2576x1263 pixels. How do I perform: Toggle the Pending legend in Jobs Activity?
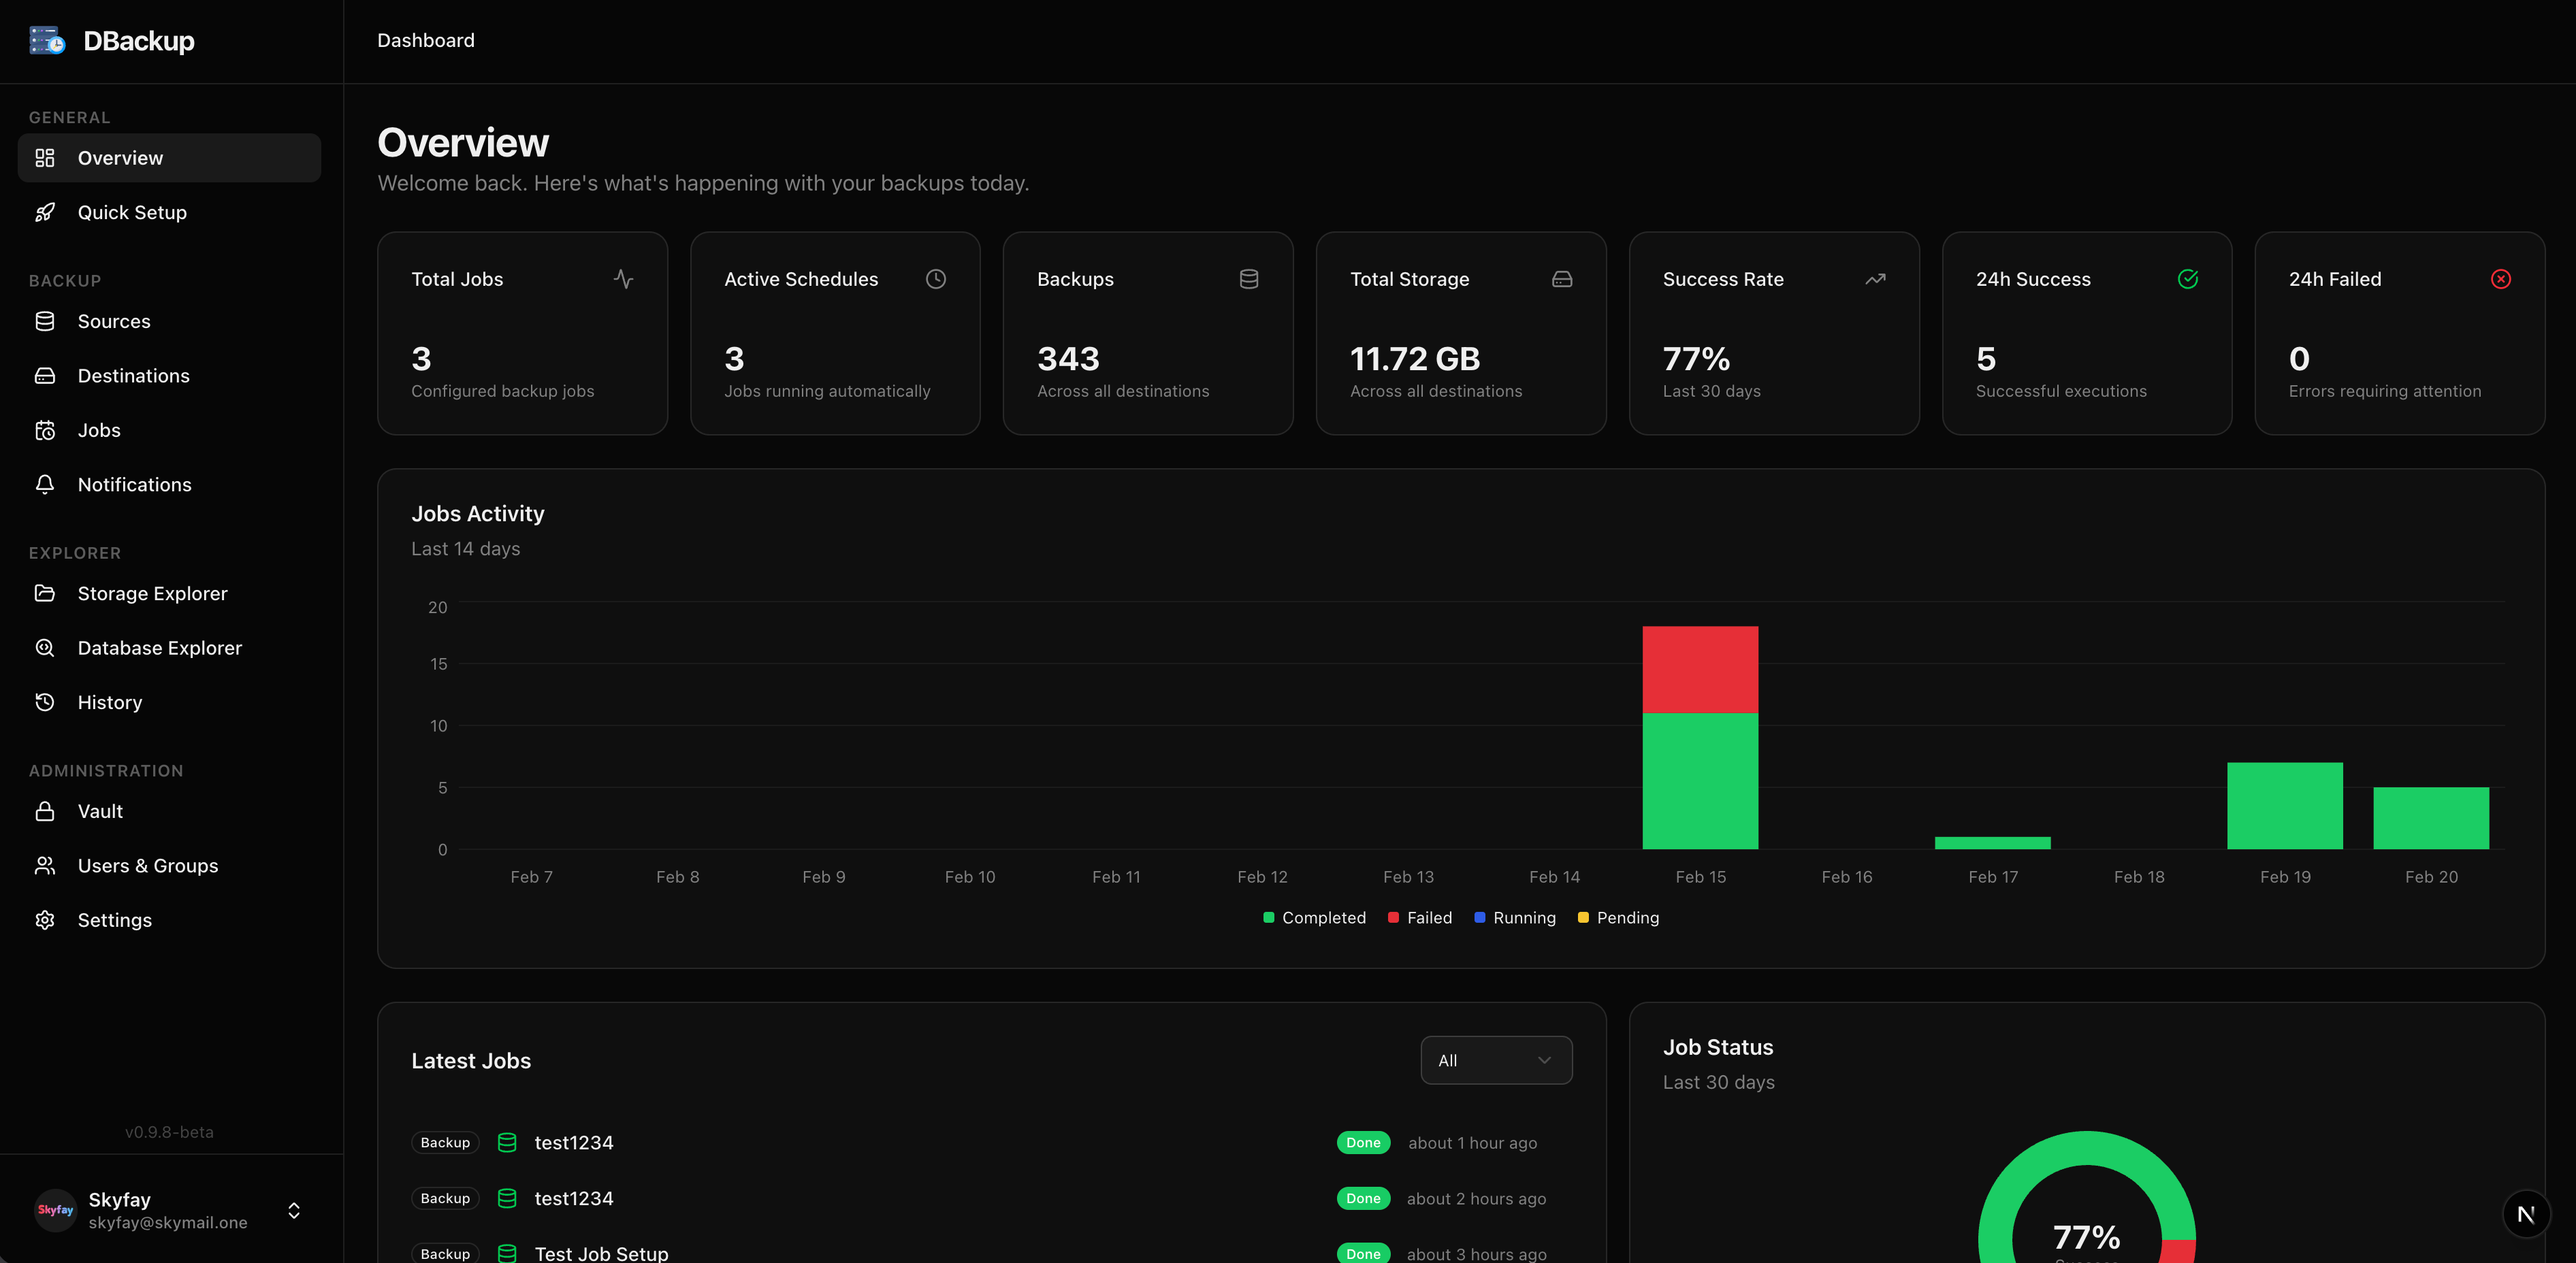coord(1617,918)
